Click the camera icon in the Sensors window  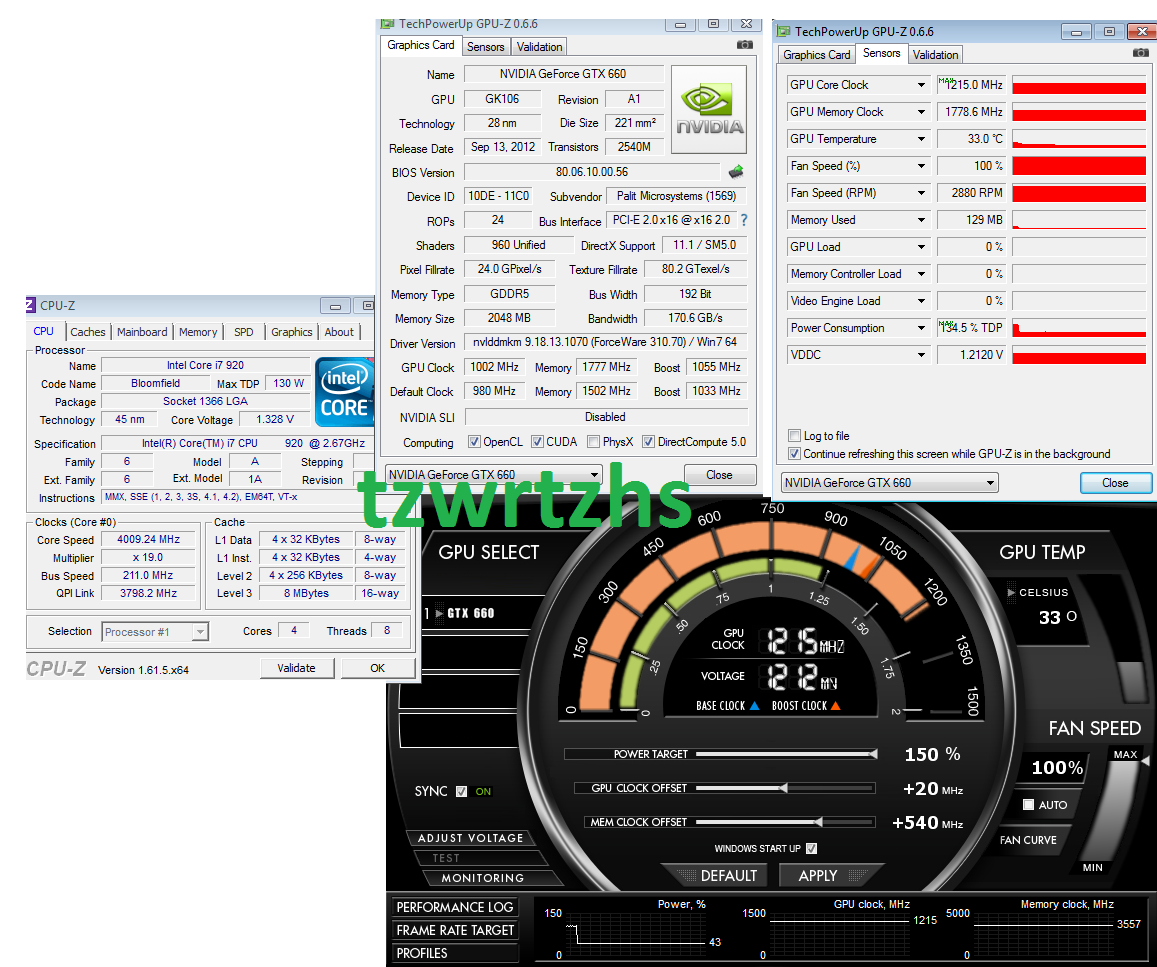[1140, 53]
